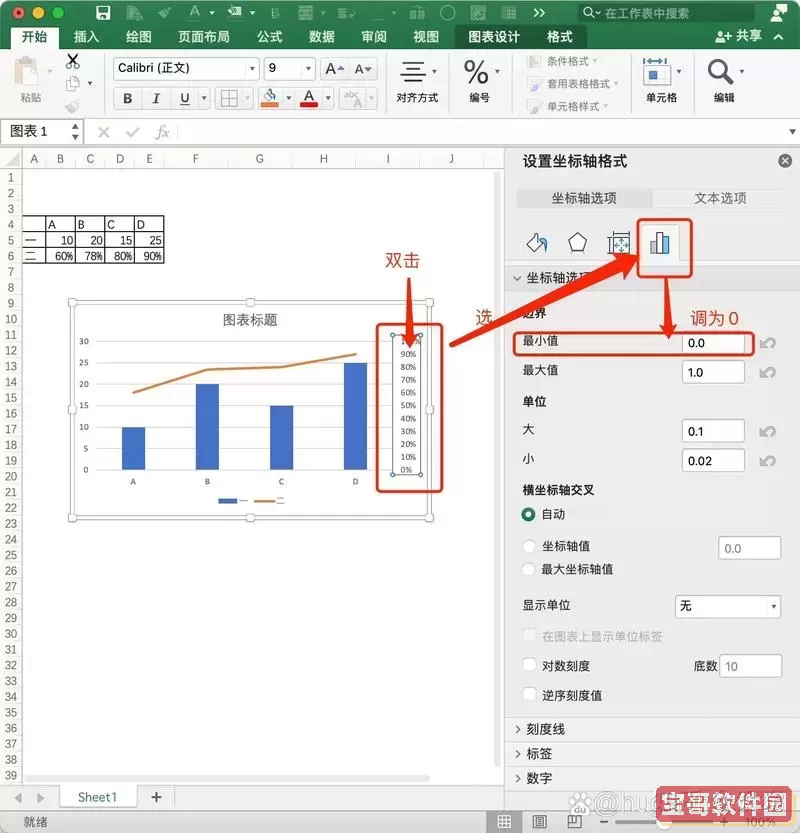Expand the formula bar arrow
Screen dimensions: 800x833
792,132
